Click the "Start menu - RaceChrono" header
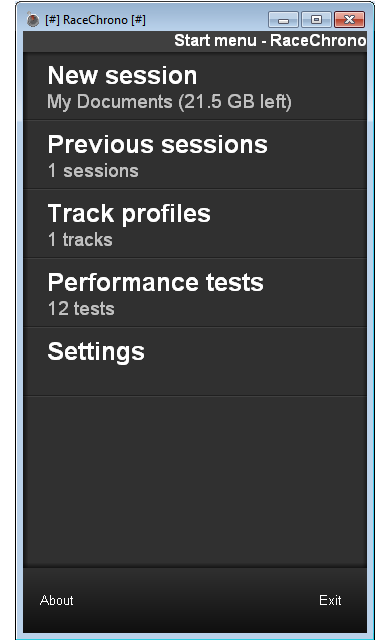 tap(270, 40)
